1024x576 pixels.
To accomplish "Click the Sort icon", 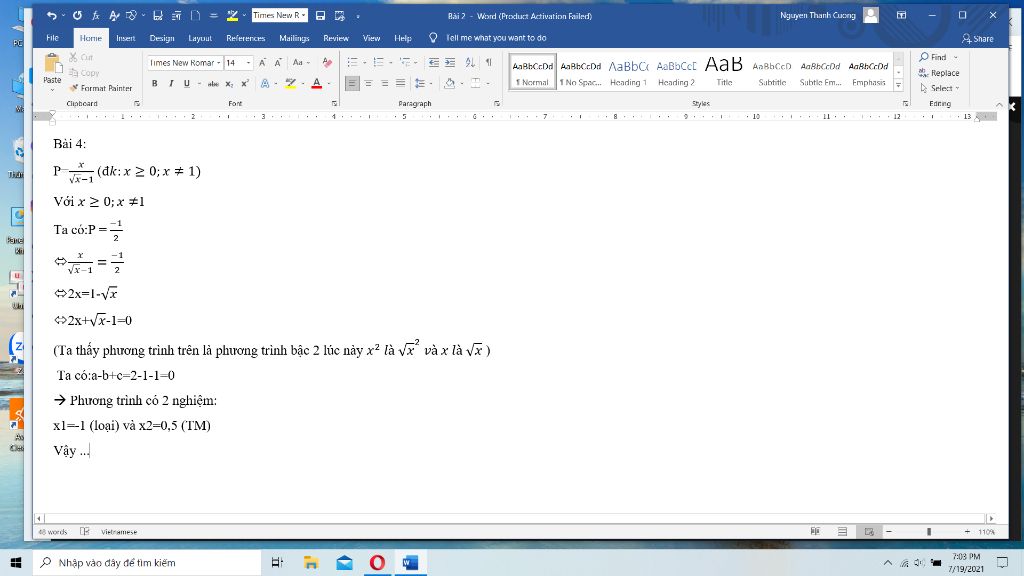I will (x=470, y=63).
